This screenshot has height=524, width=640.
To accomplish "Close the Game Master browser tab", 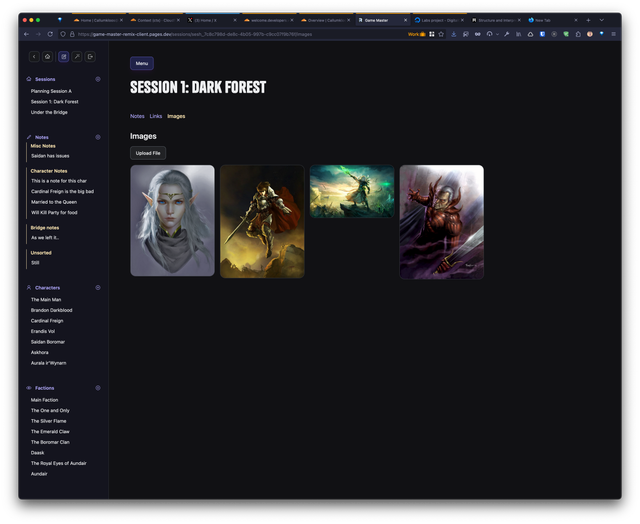I will pyautogui.click(x=405, y=20).
